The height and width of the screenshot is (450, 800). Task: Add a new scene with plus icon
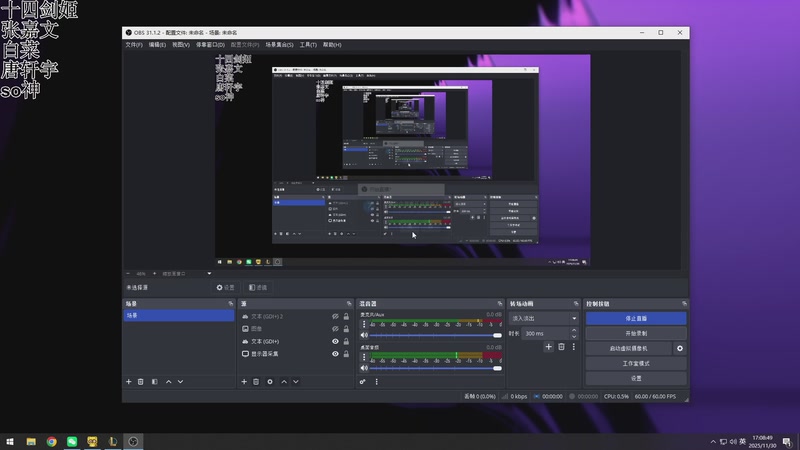click(x=129, y=382)
